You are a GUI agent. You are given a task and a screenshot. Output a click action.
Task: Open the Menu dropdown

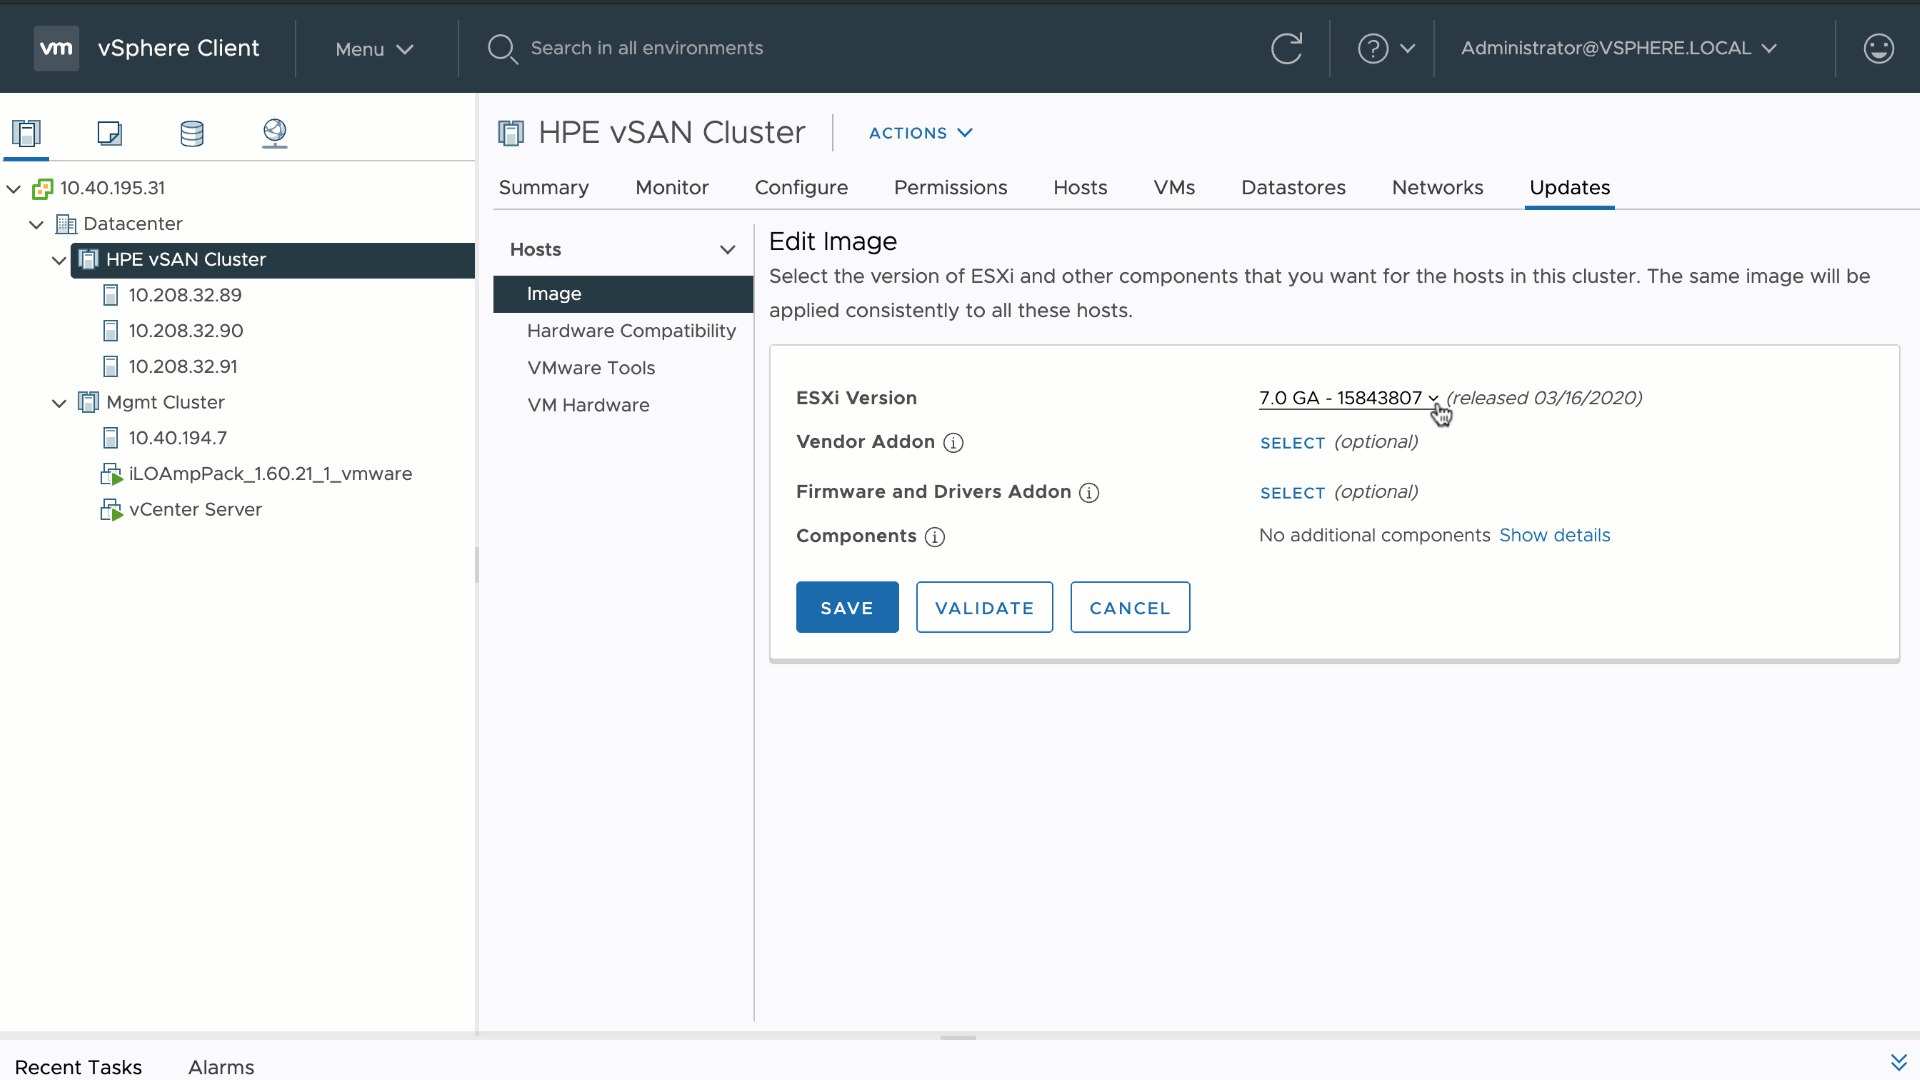374,49
